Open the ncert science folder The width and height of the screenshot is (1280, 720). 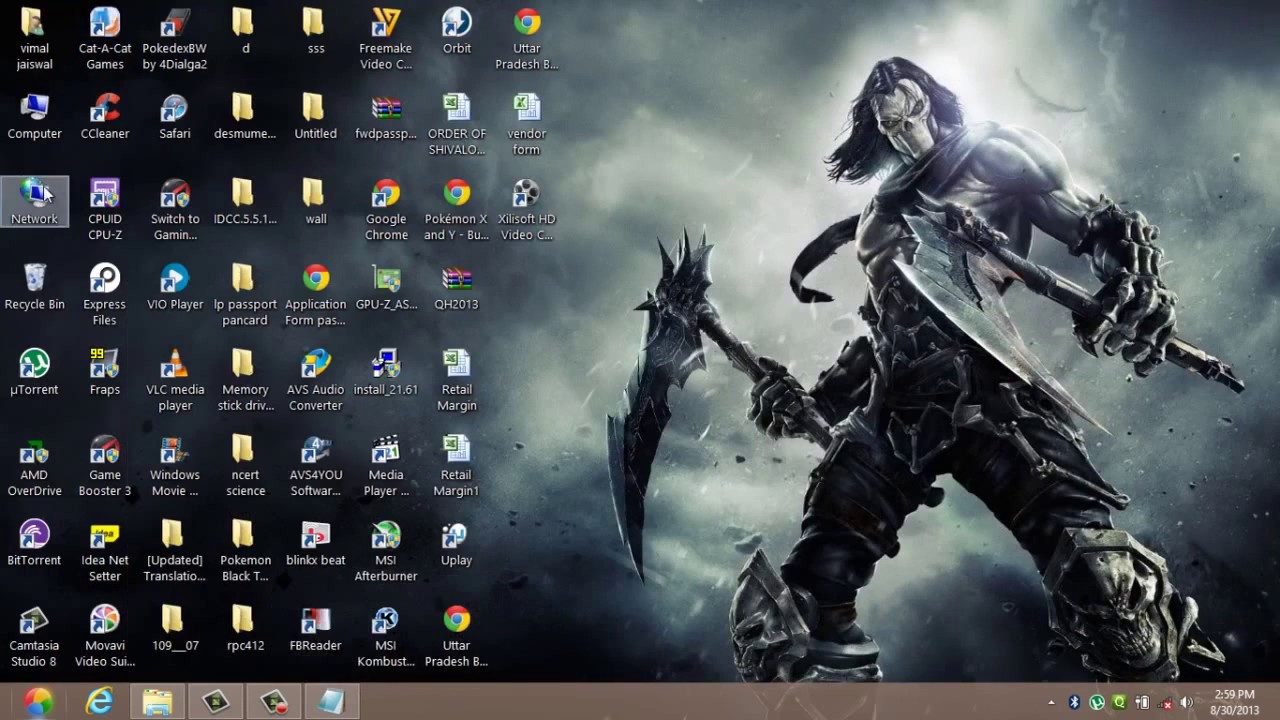tap(245, 466)
